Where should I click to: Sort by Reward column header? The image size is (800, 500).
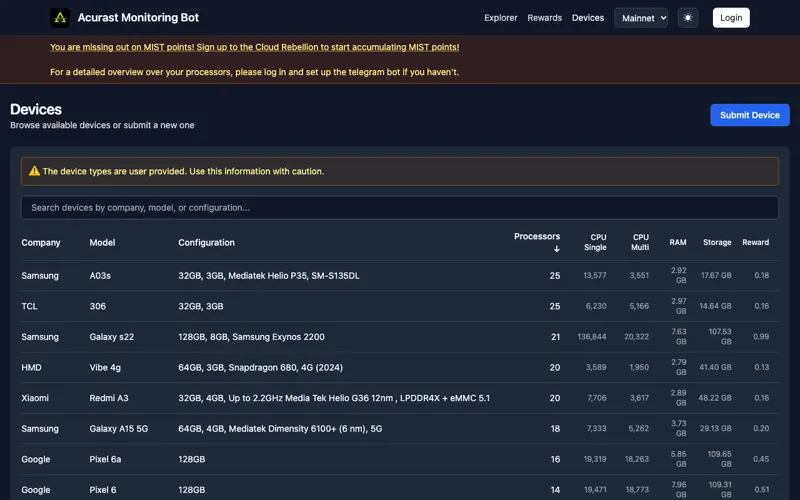click(755, 242)
